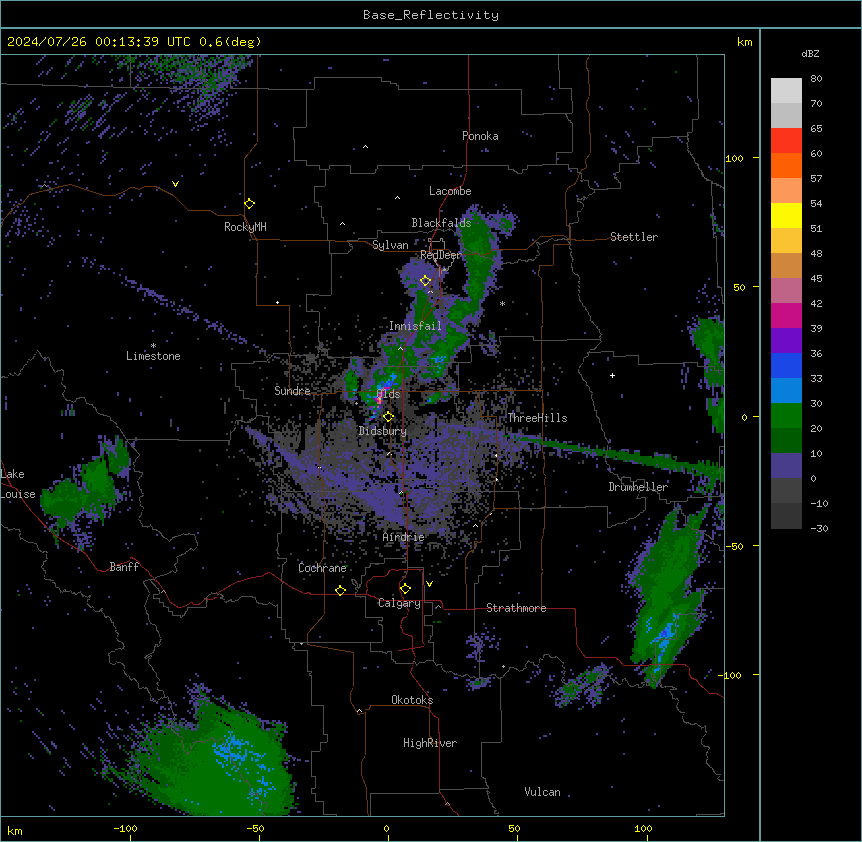Click the green swatch between 30 and 20
This screenshot has height=842, width=862.
tap(786, 416)
